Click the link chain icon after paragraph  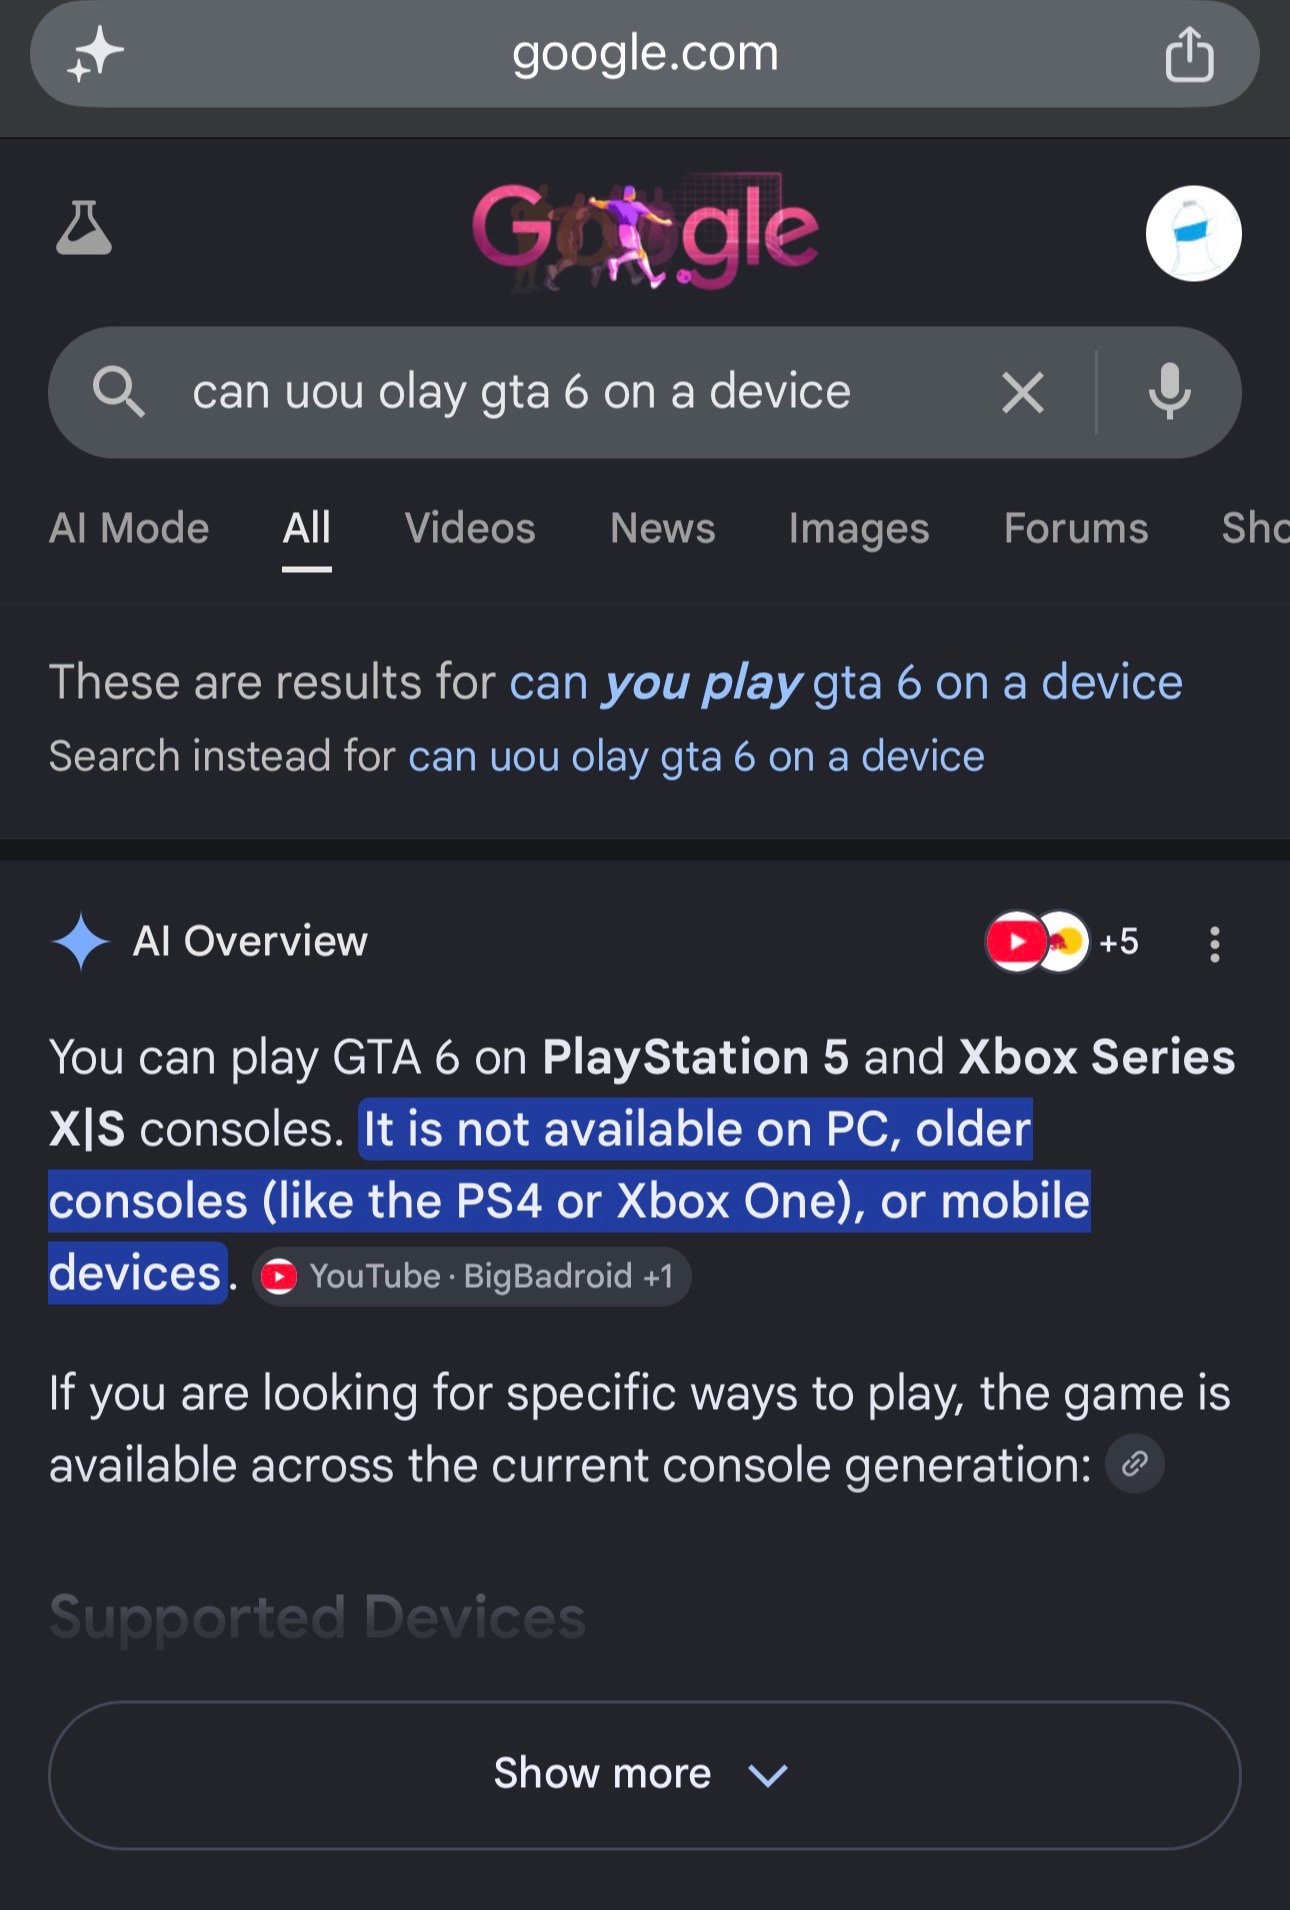pyautogui.click(x=1134, y=1464)
